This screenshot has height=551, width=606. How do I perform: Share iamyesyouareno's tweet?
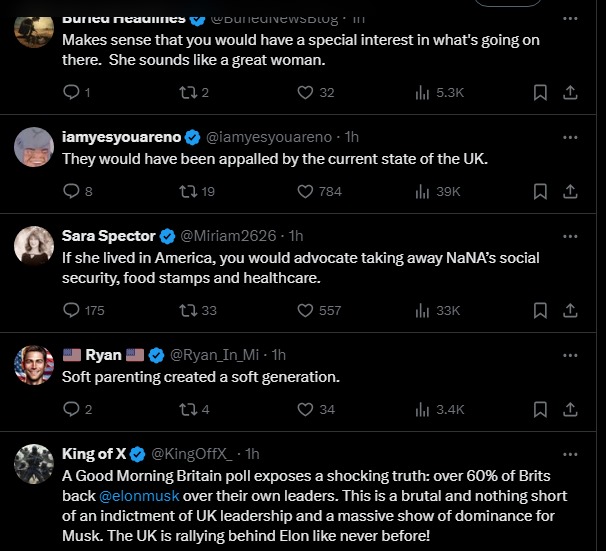tap(570, 191)
